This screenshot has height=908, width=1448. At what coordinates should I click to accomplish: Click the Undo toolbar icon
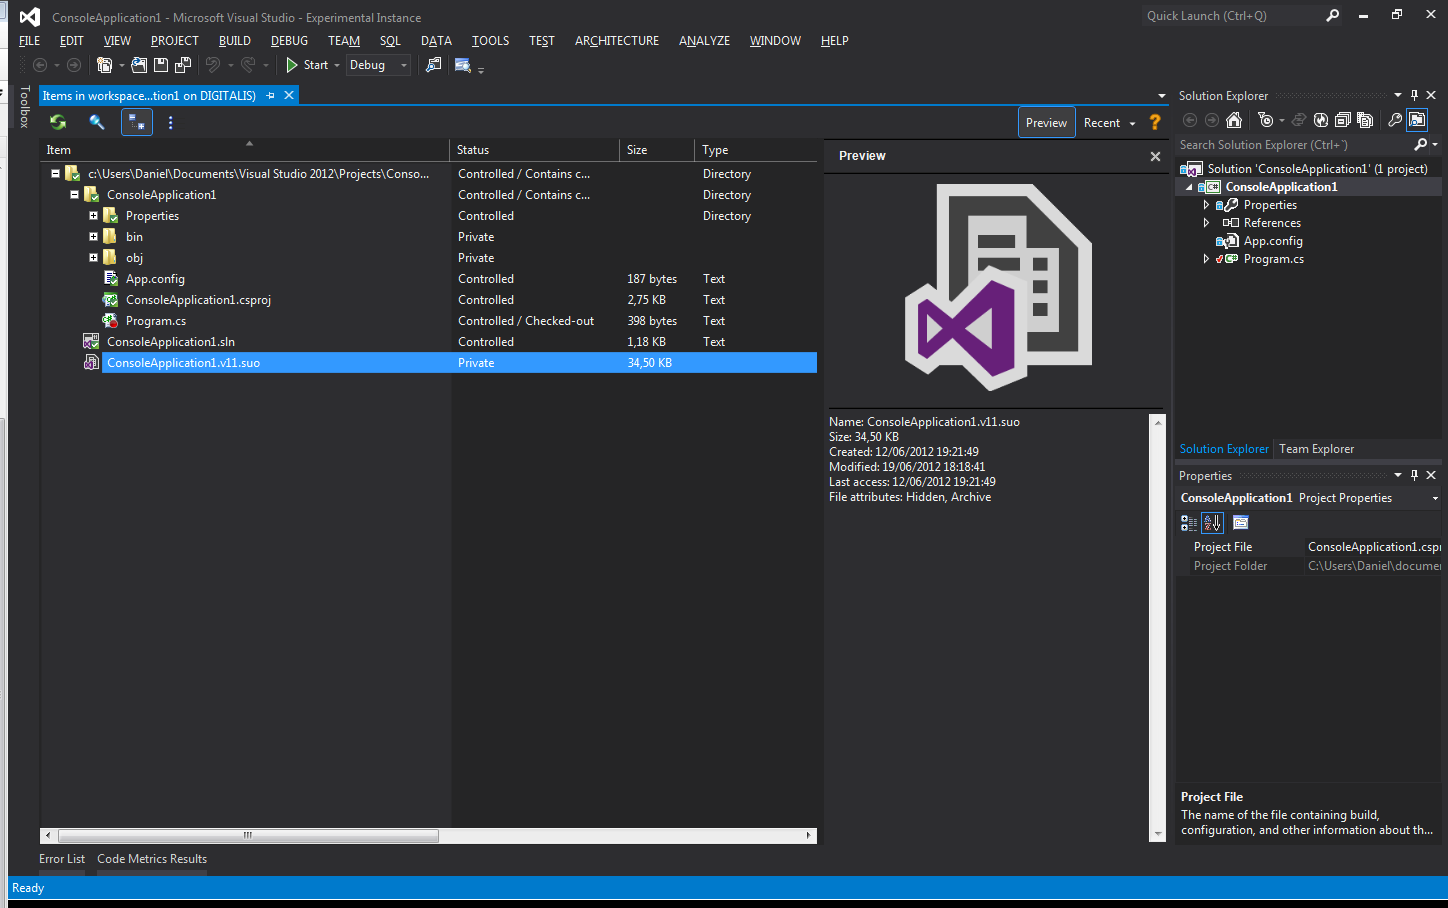point(212,65)
